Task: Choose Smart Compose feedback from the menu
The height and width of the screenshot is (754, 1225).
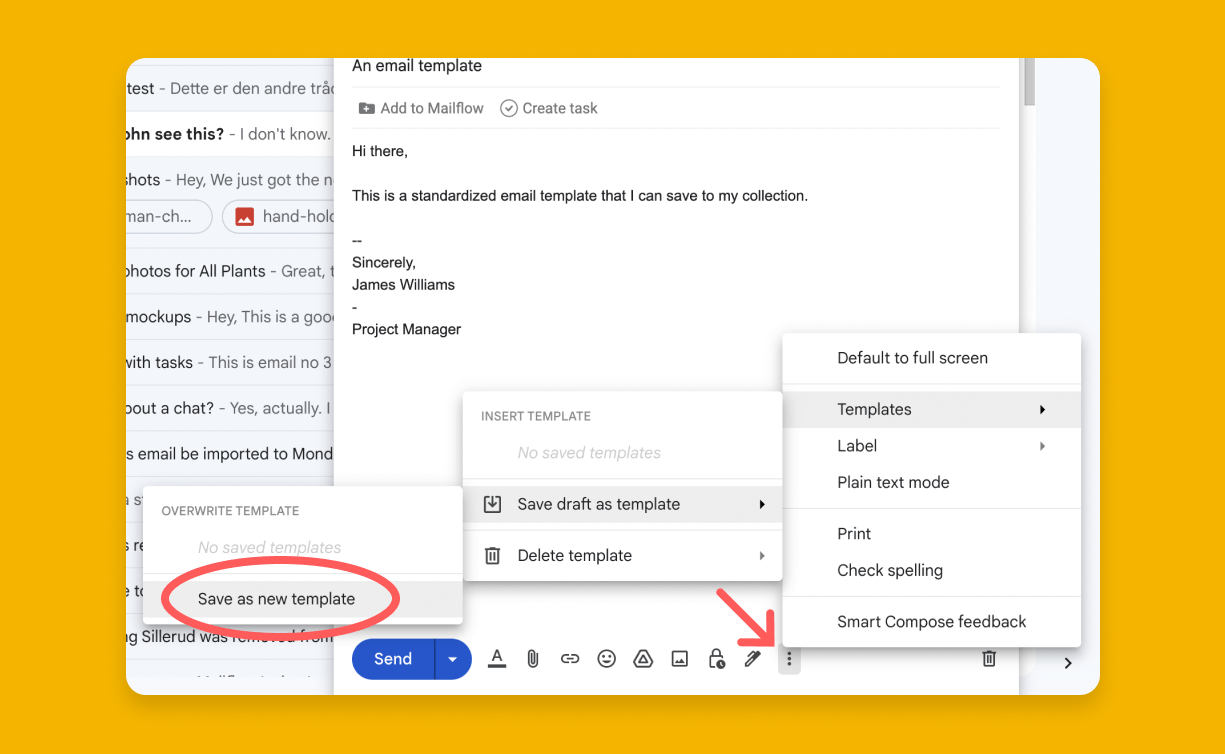Action: point(932,621)
